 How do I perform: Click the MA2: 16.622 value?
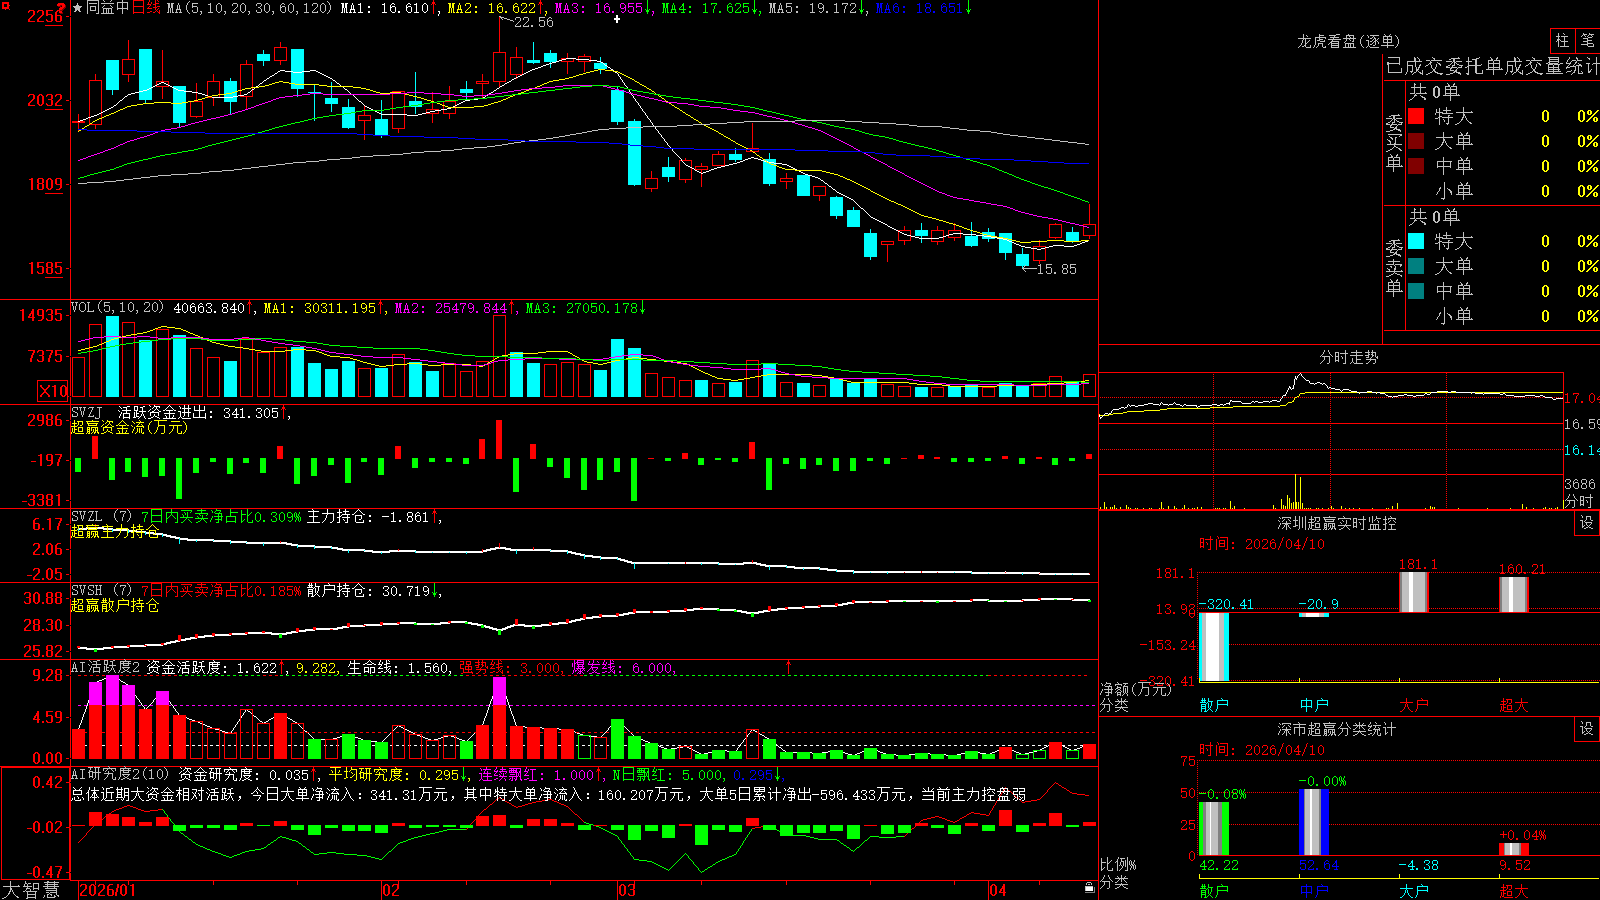tap(492, 8)
